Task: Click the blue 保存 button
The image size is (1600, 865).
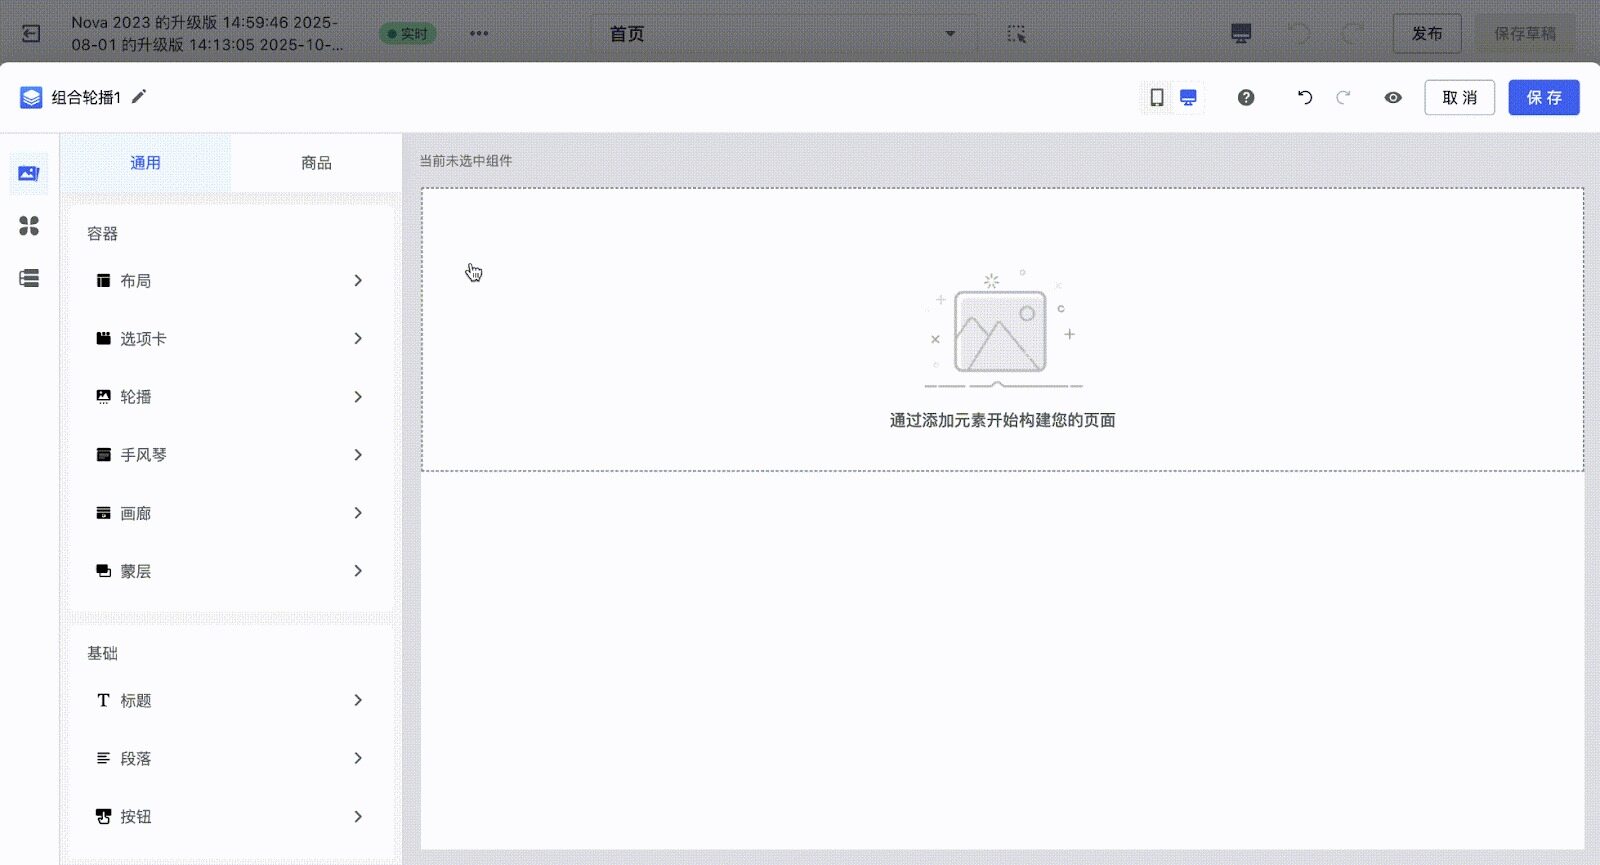Action: tap(1543, 98)
